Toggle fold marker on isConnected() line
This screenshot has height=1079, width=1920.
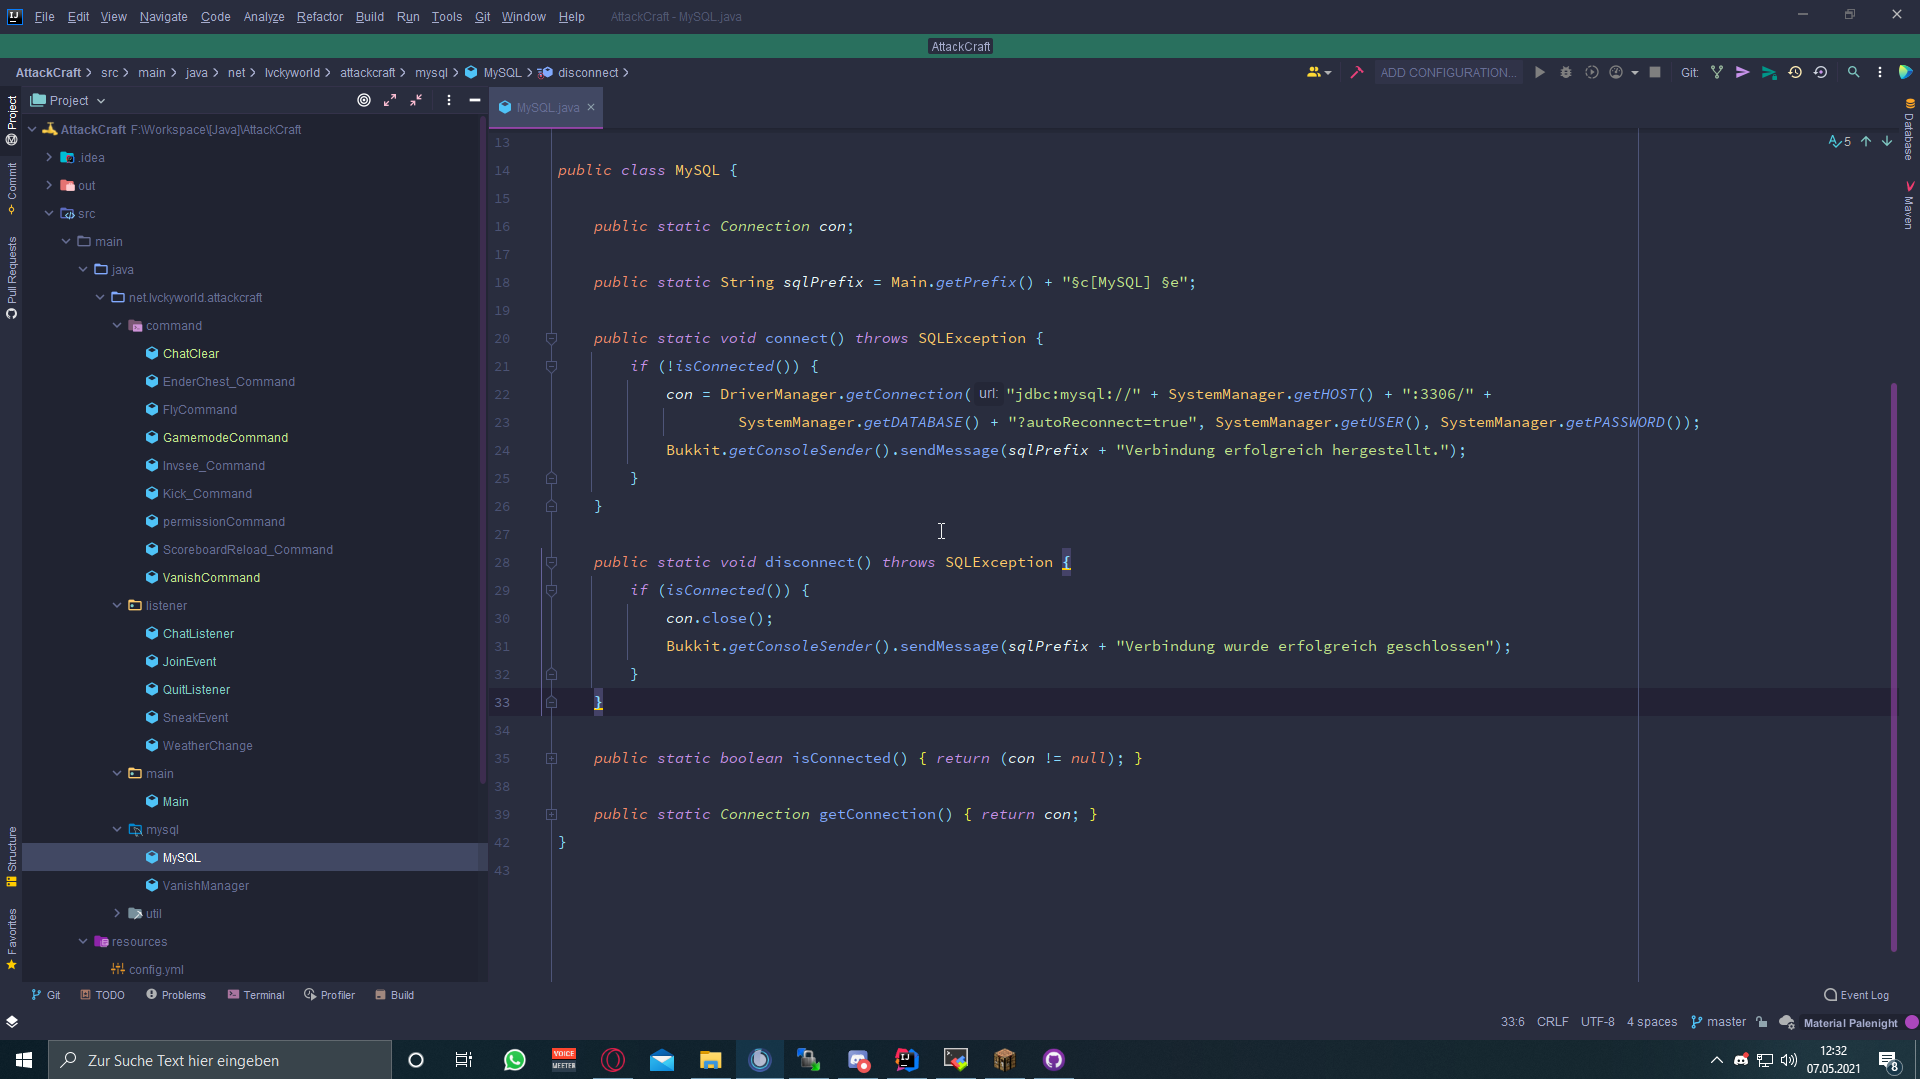click(x=551, y=758)
